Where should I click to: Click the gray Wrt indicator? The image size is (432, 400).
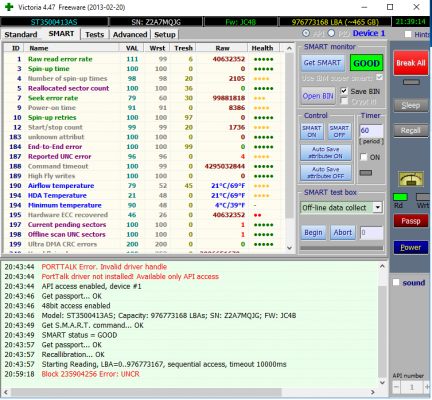pos(423,197)
